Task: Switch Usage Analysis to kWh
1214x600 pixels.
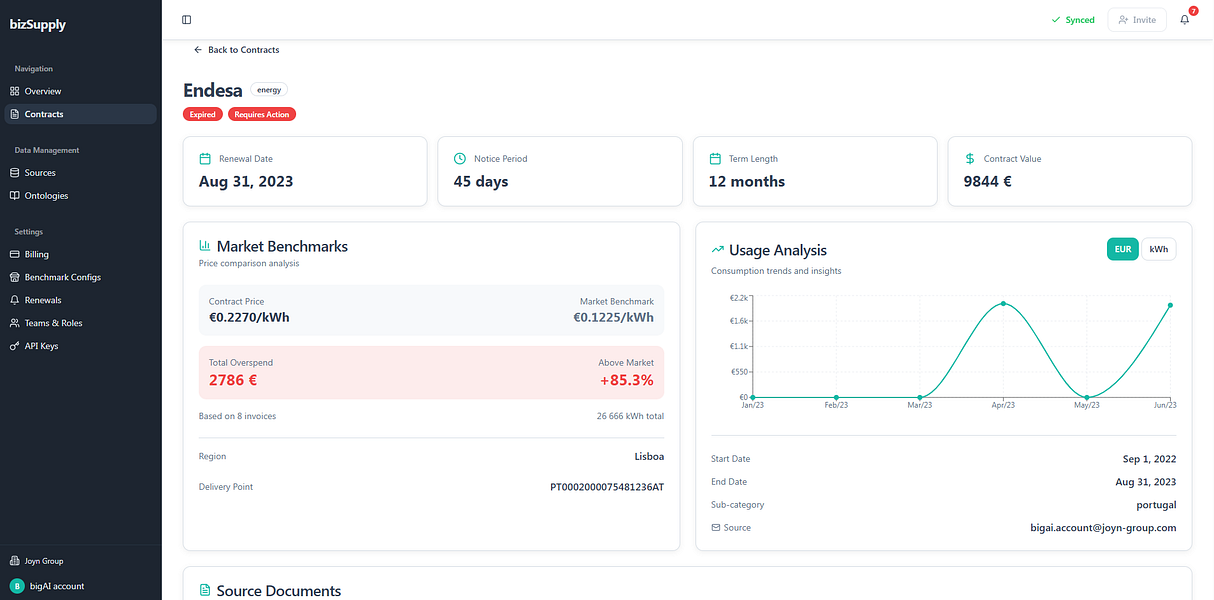Action: tap(1159, 249)
